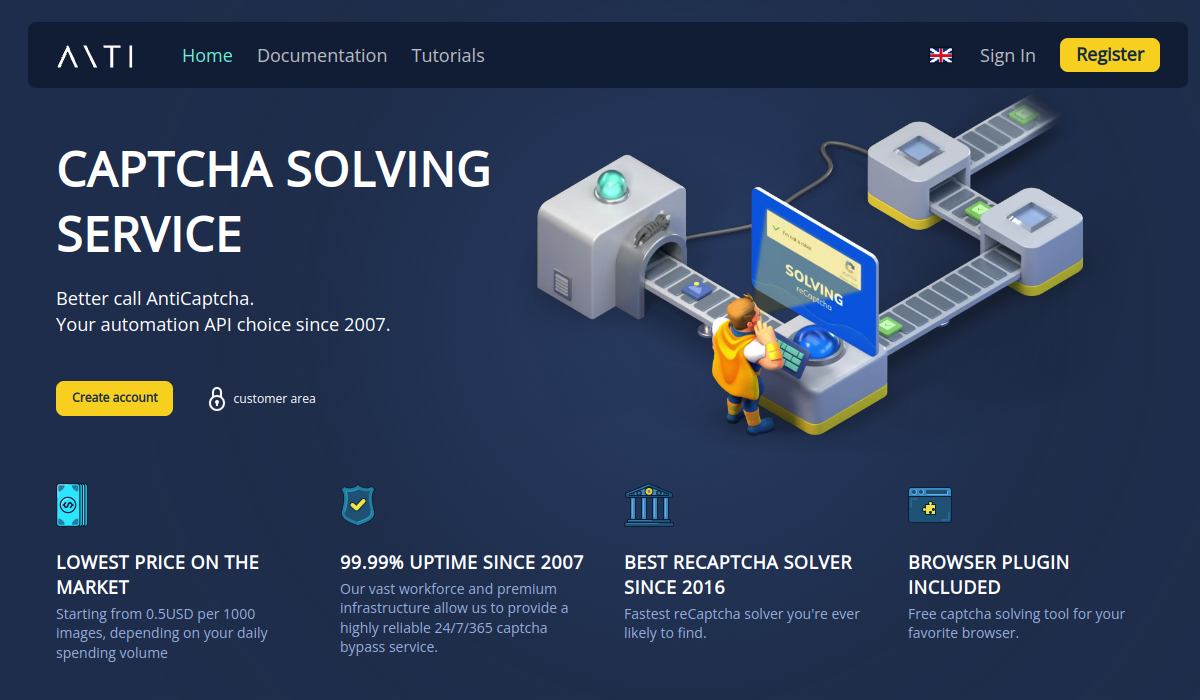This screenshot has height=700, width=1200.
Task: Click the Captcha Solving Service headline
Action: 274,201
